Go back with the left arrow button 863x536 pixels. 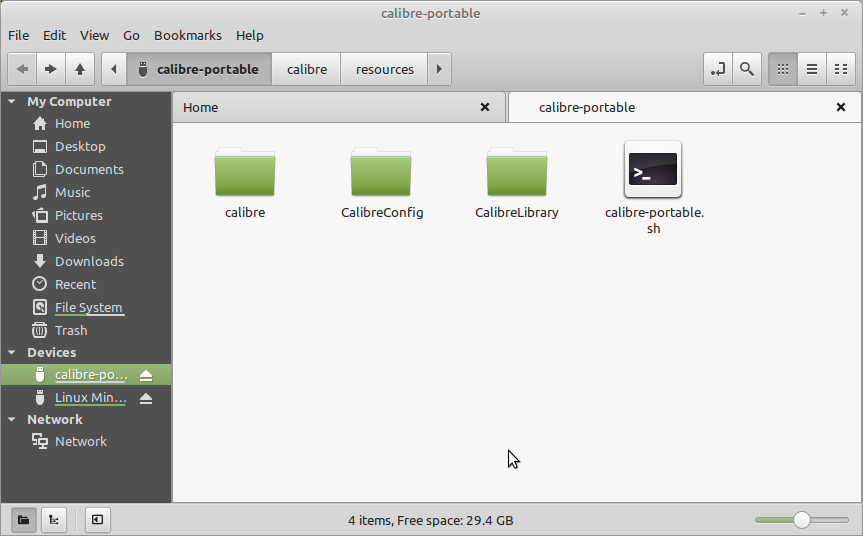point(22,69)
